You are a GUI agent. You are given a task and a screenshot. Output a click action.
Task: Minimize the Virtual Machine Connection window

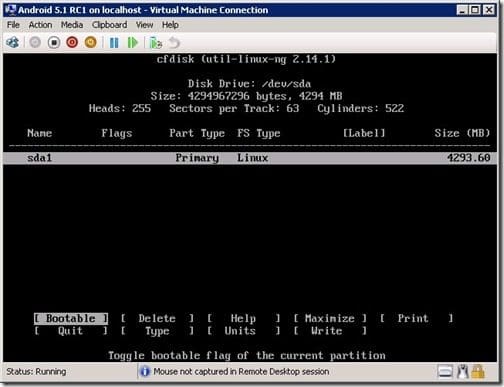(462, 10)
